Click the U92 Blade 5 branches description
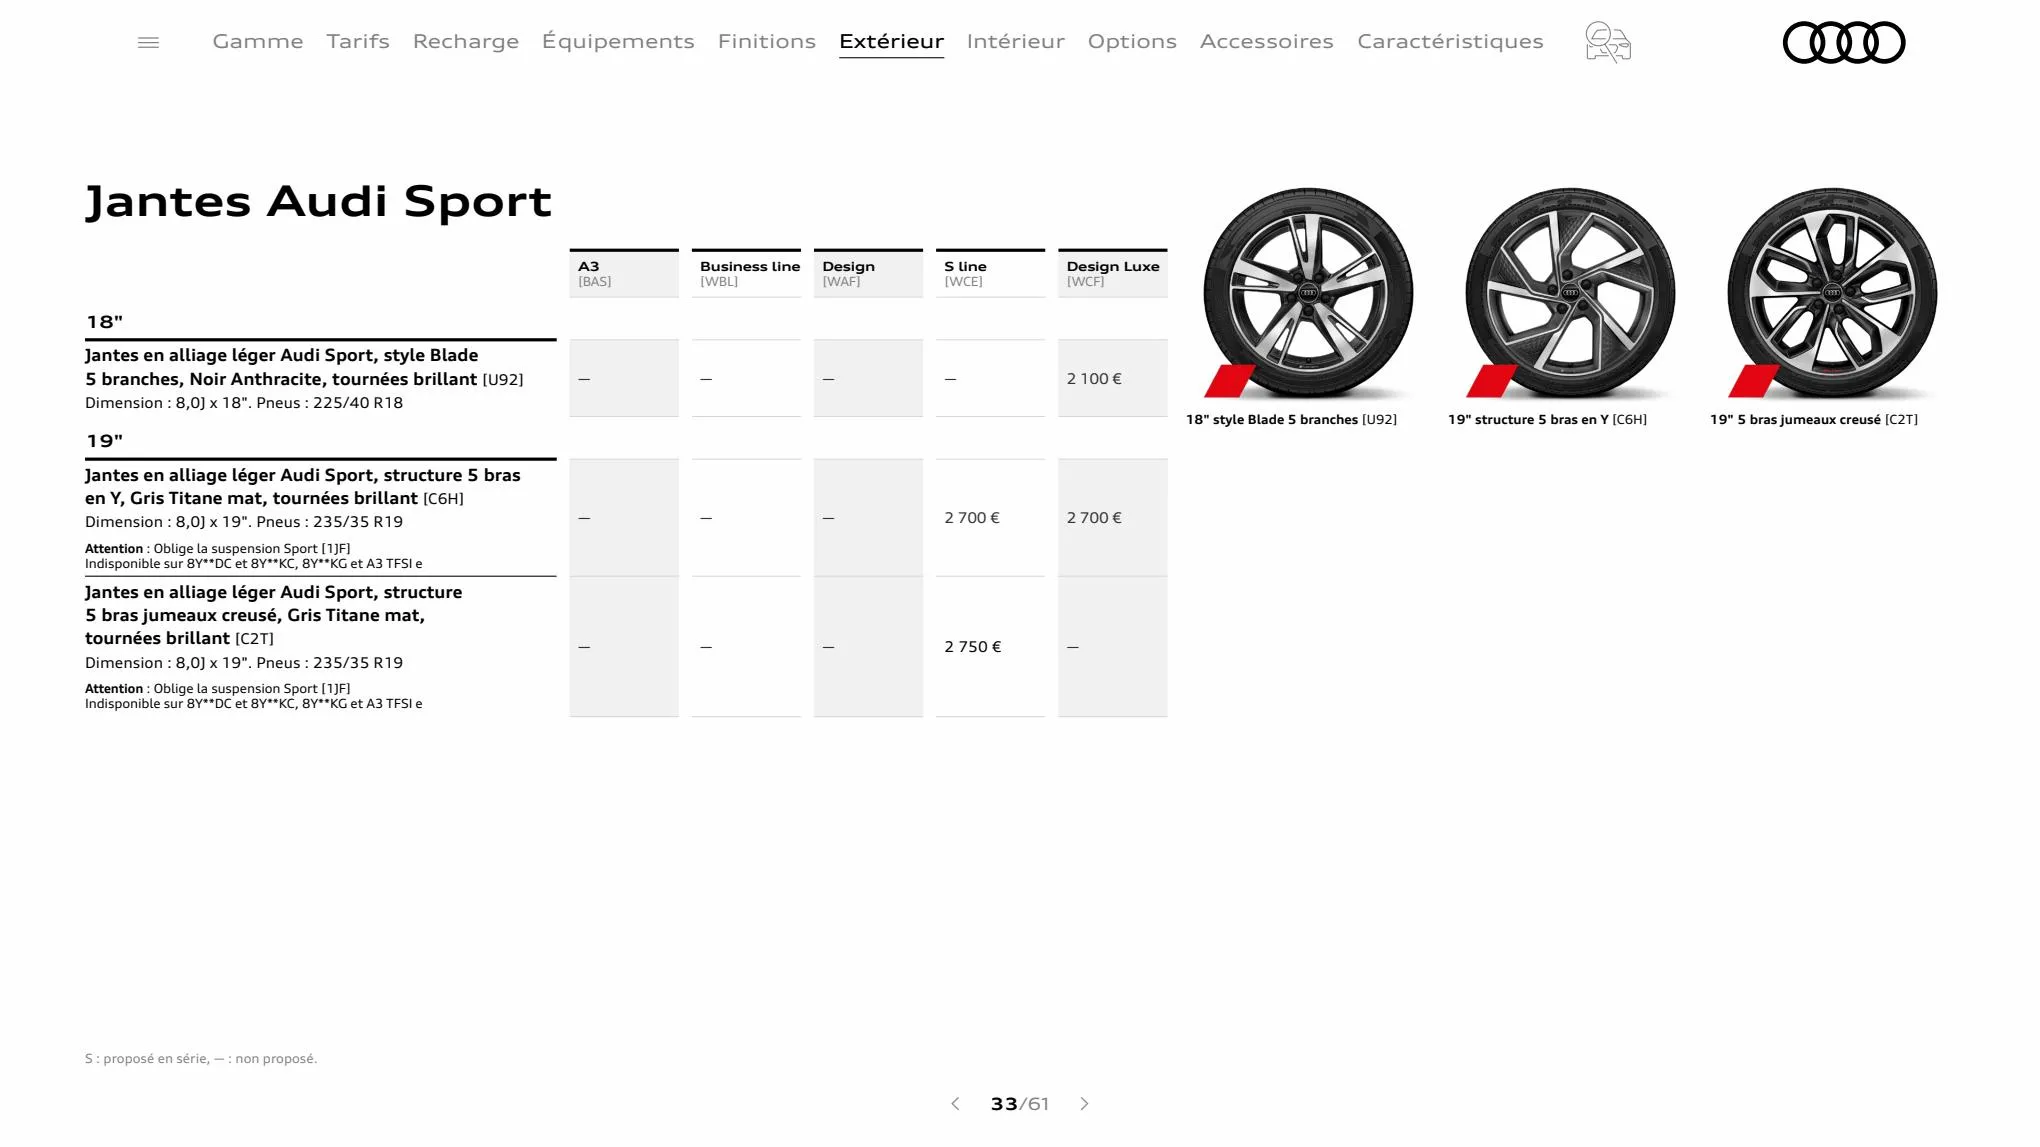The height and width of the screenshot is (1147, 2040). coord(304,367)
